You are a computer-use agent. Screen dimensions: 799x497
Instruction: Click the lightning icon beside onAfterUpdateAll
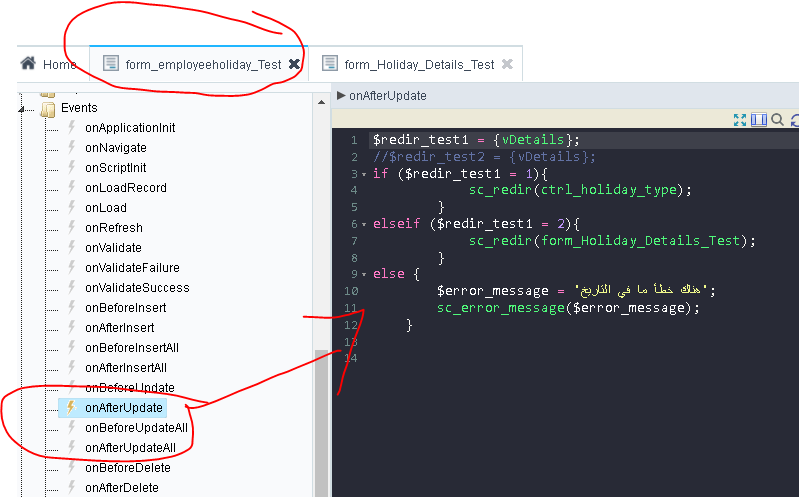tap(72, 447)
